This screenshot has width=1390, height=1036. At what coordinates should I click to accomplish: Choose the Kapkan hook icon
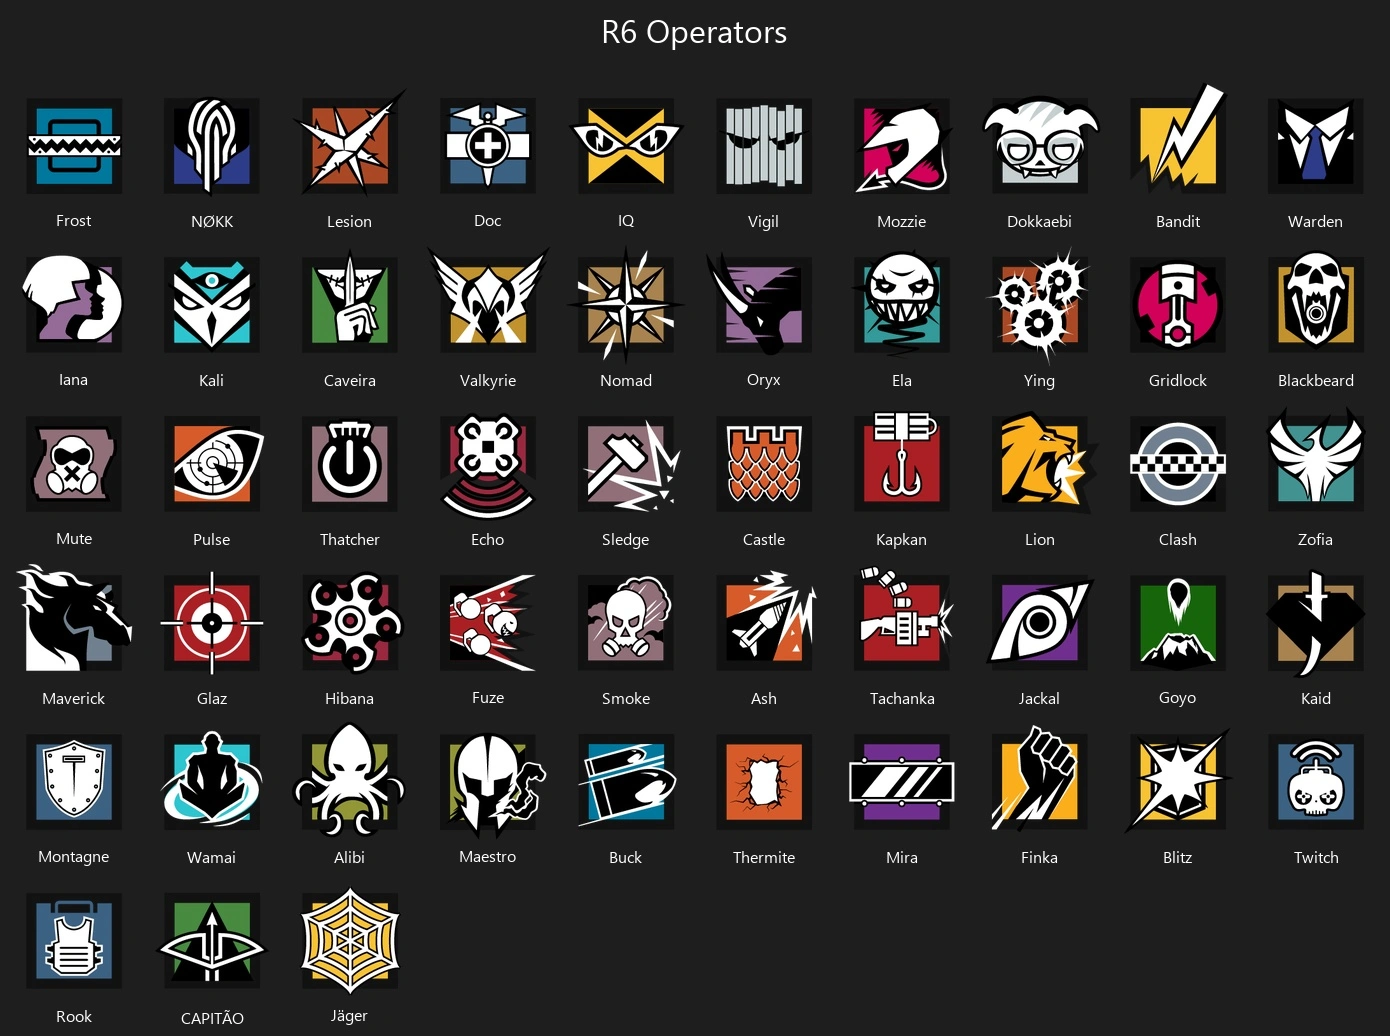point(902,461)
